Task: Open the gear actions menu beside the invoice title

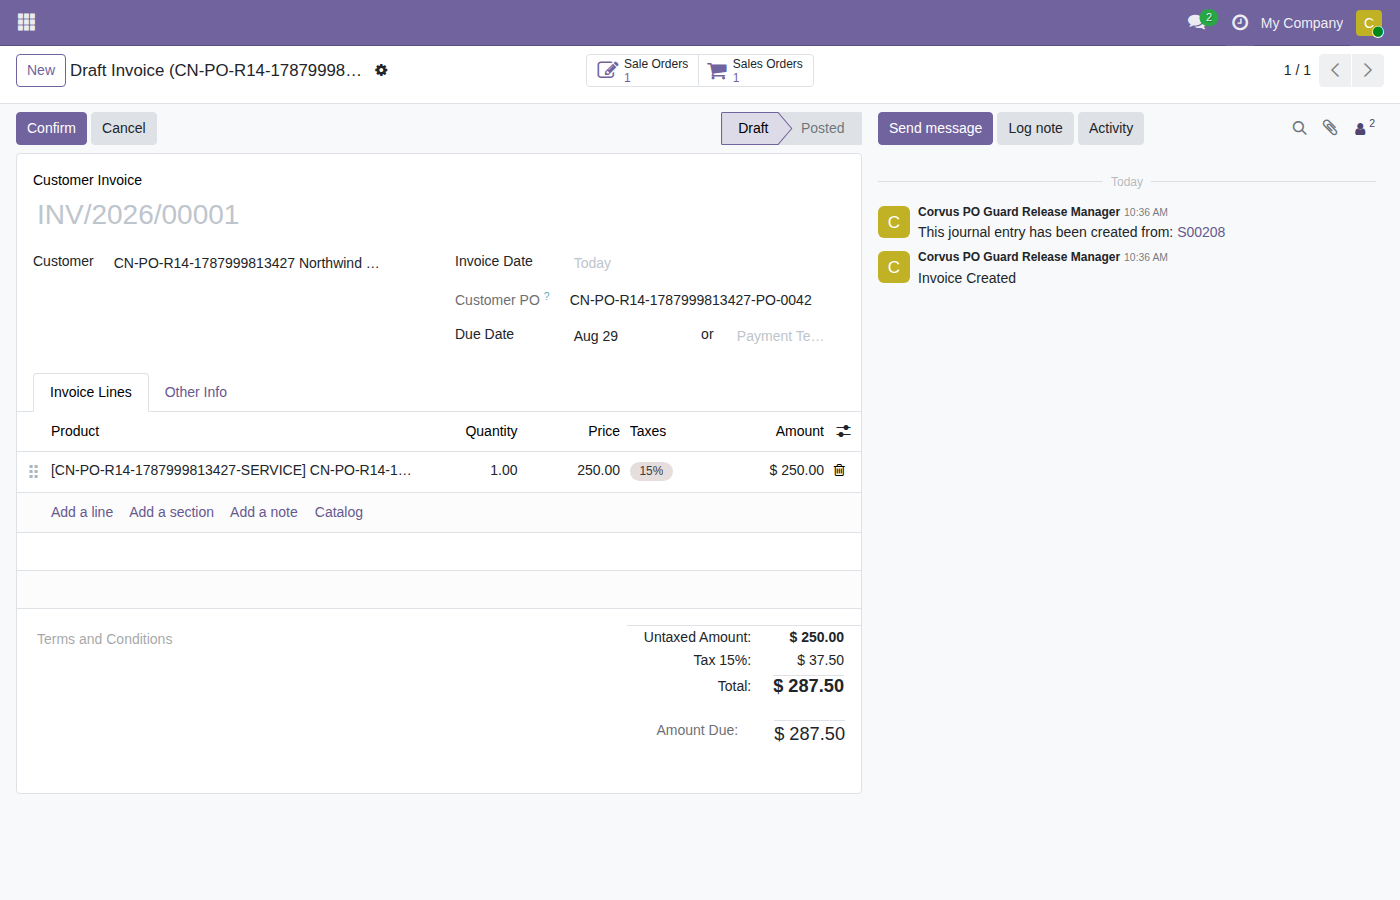Action: pyautogui.click(x=381, y=70)
